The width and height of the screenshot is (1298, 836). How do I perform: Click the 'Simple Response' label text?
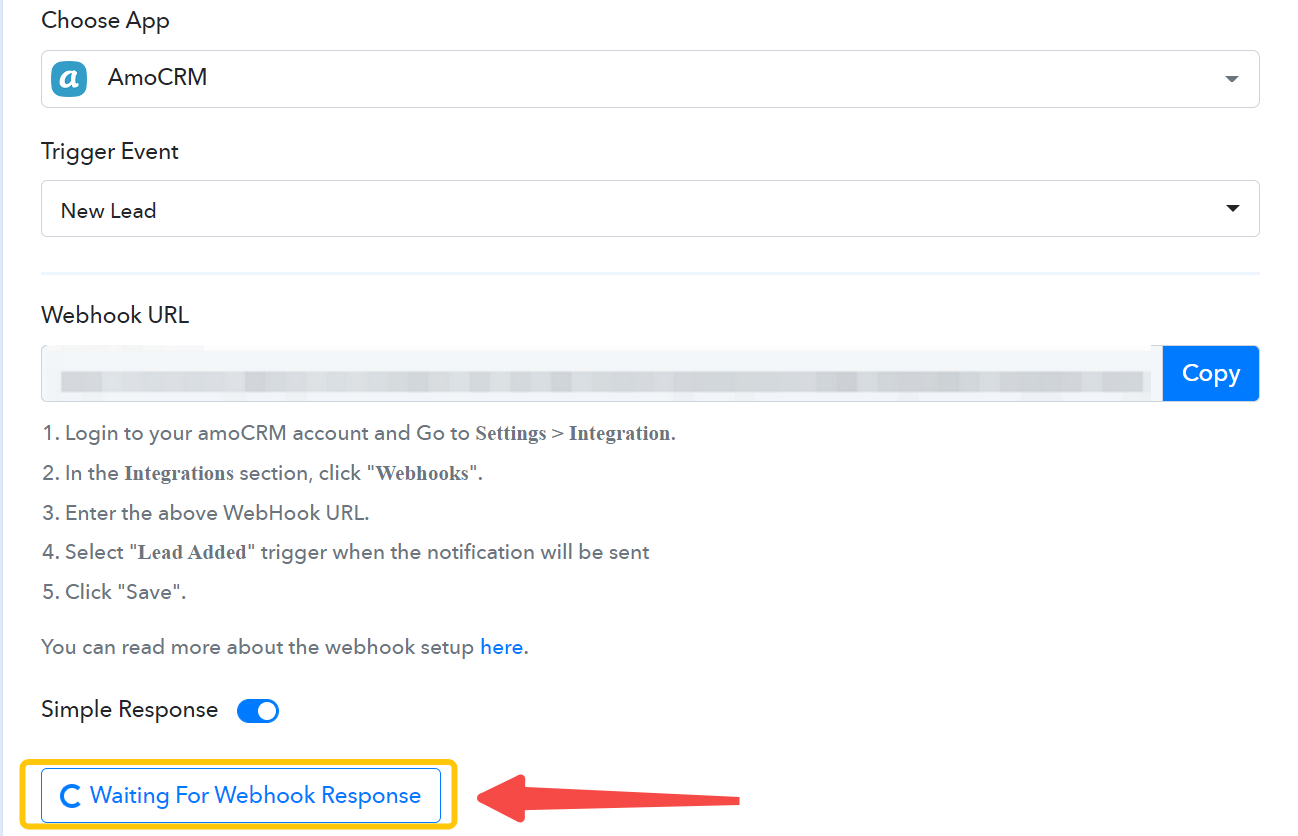(x=129, y=710)
